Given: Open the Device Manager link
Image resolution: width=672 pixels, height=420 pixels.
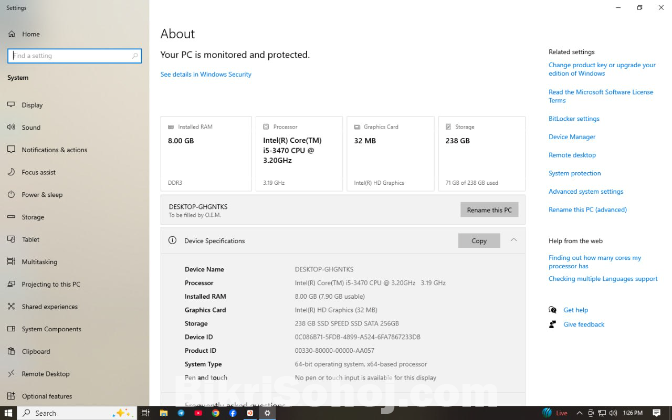Looking at the screenshot, I should [x=571, y=137].
